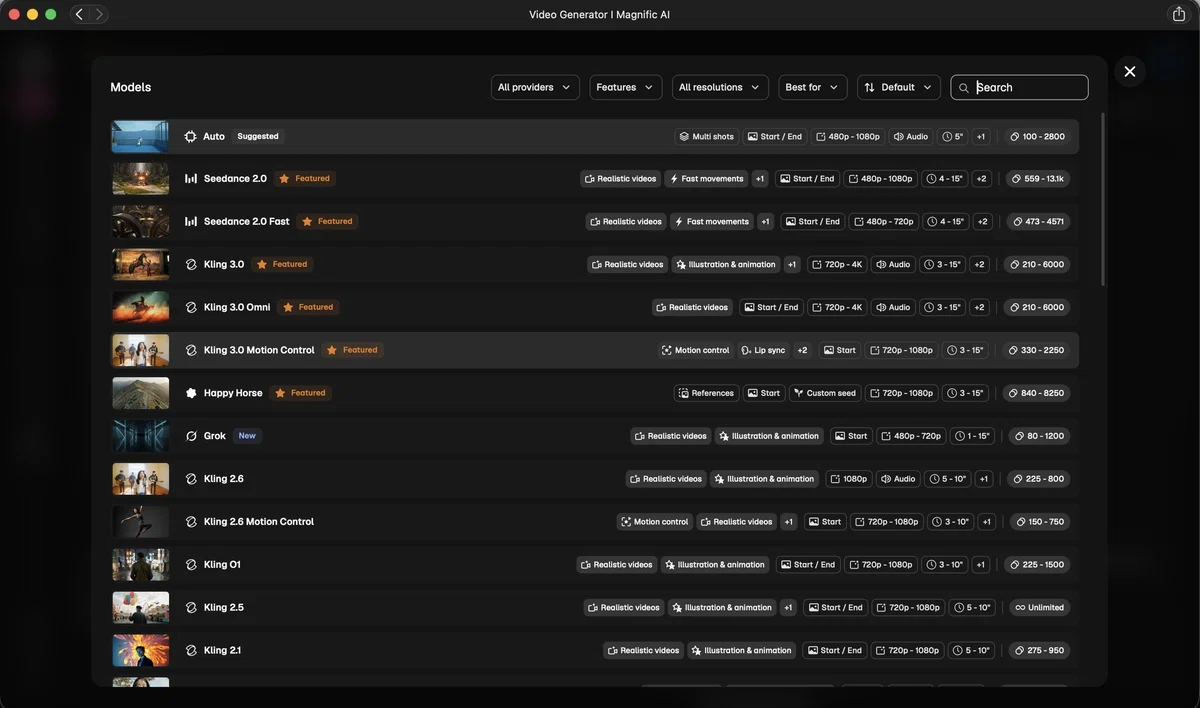This screenshot has width=1200, height=708.
Task: Click the 275 - 950 credits badge
Action: point(1038,651)
